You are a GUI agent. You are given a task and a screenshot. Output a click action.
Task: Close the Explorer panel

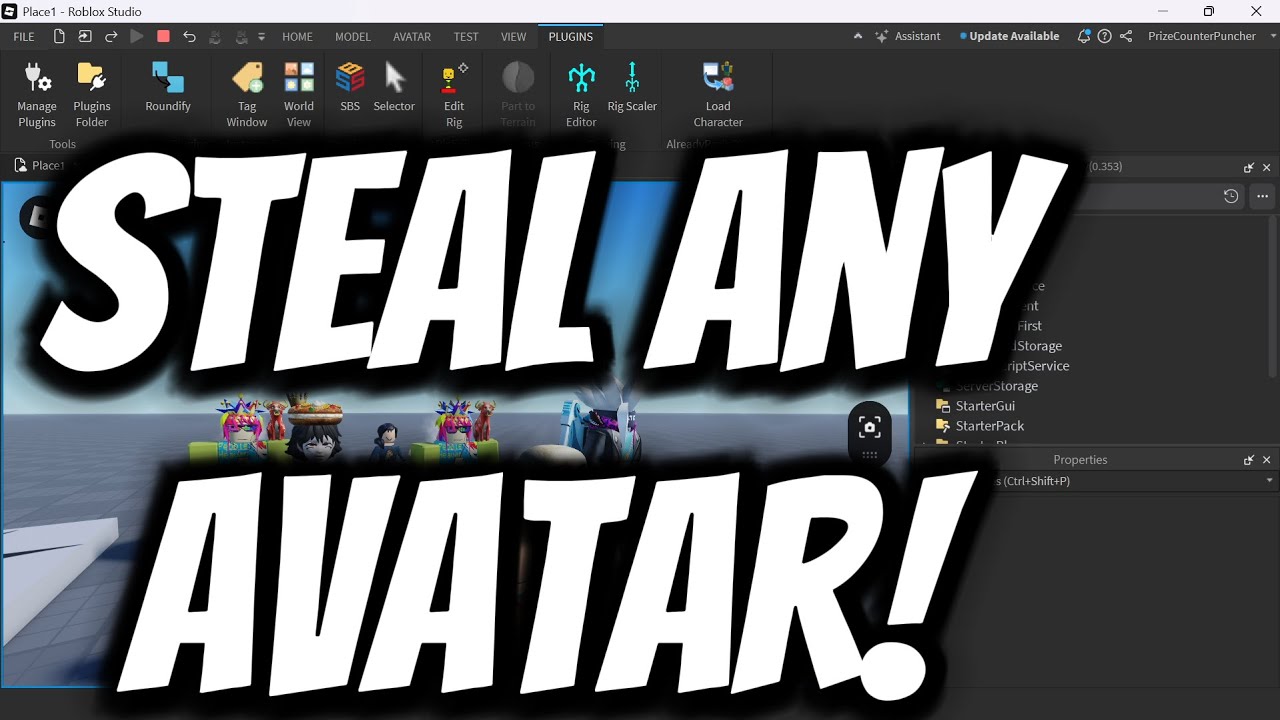pos(1267,168)
